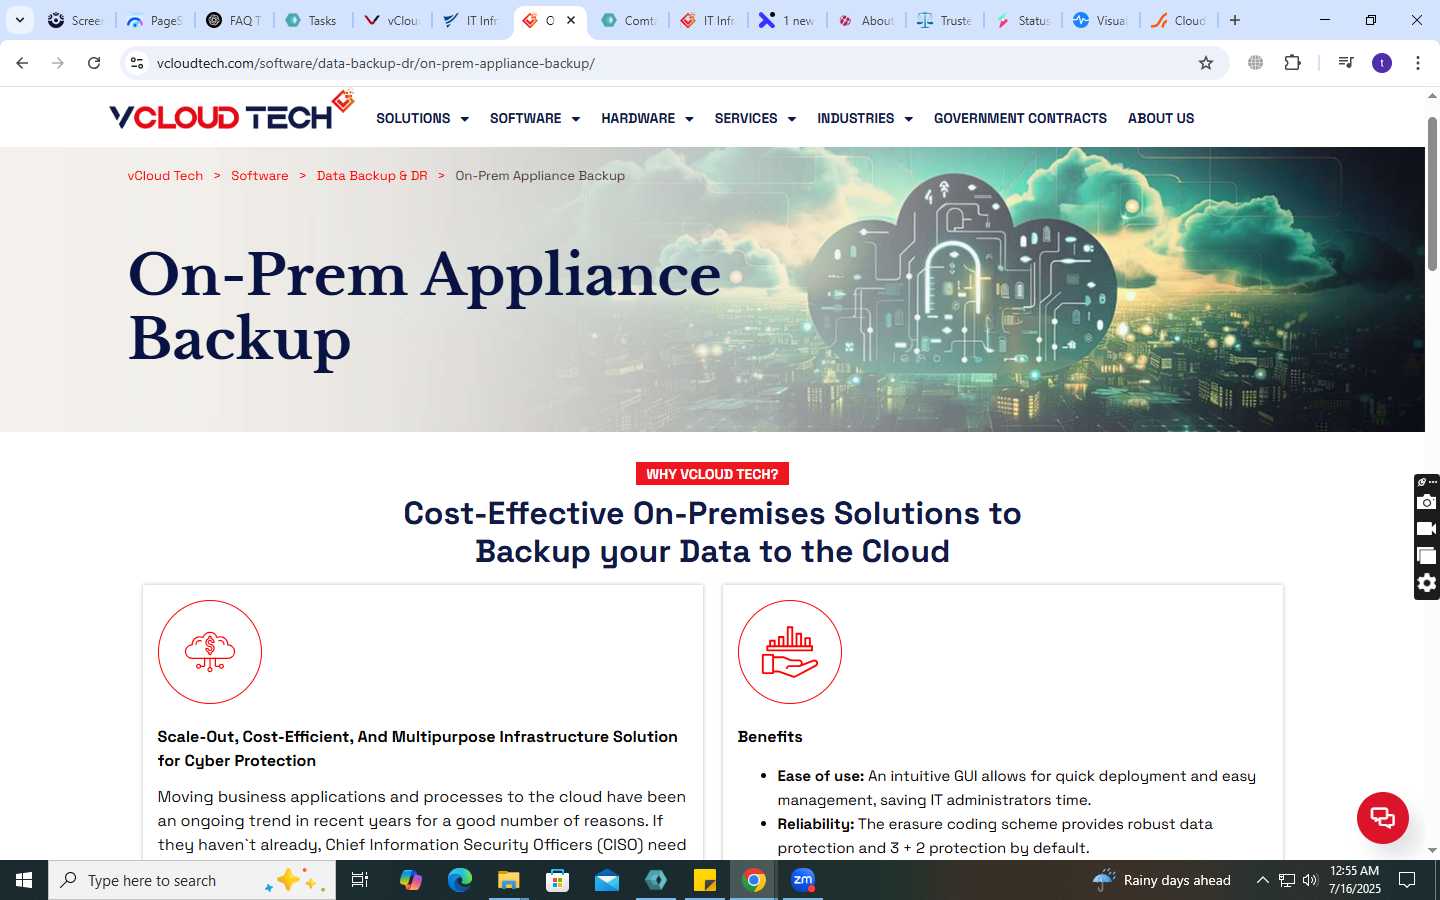Open the Chrome profile avatar
The width and height of the screenshot is (1440, 900).
click(x=1382, y=63)
